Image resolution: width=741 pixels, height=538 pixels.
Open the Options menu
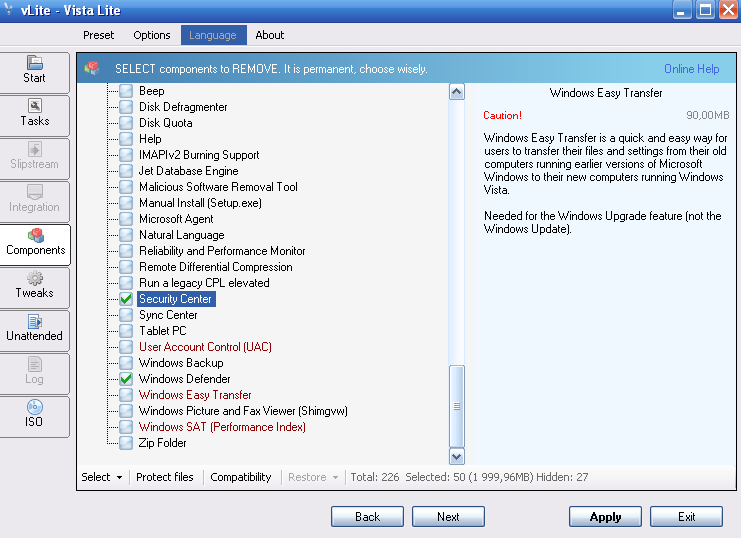tap(152, 35)
